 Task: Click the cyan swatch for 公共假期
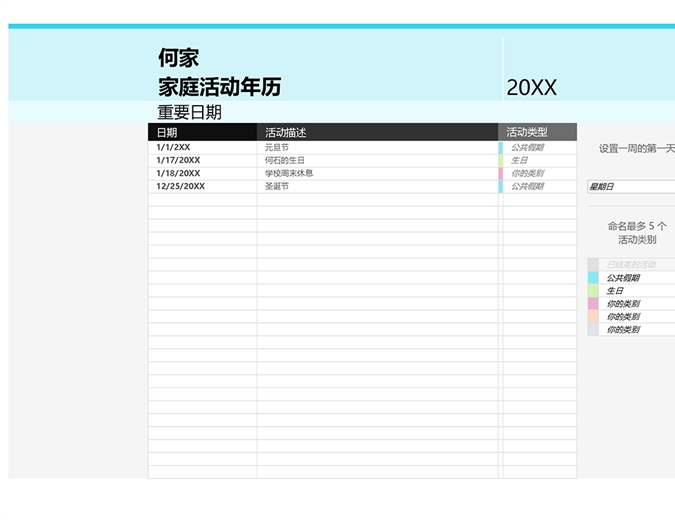(593, 277)
